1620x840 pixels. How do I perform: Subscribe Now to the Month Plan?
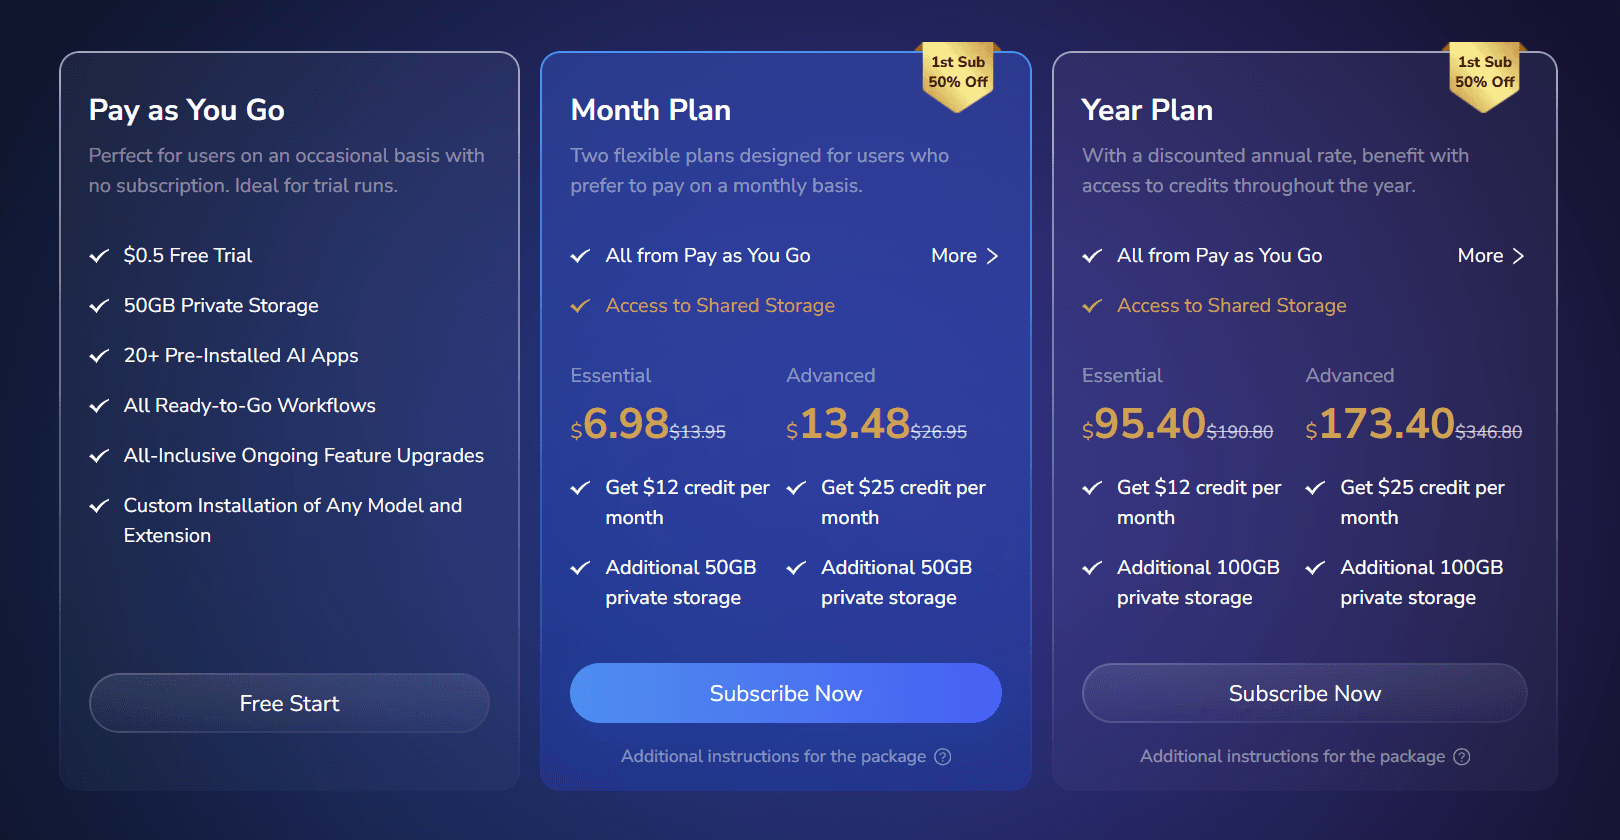(785, 693)
